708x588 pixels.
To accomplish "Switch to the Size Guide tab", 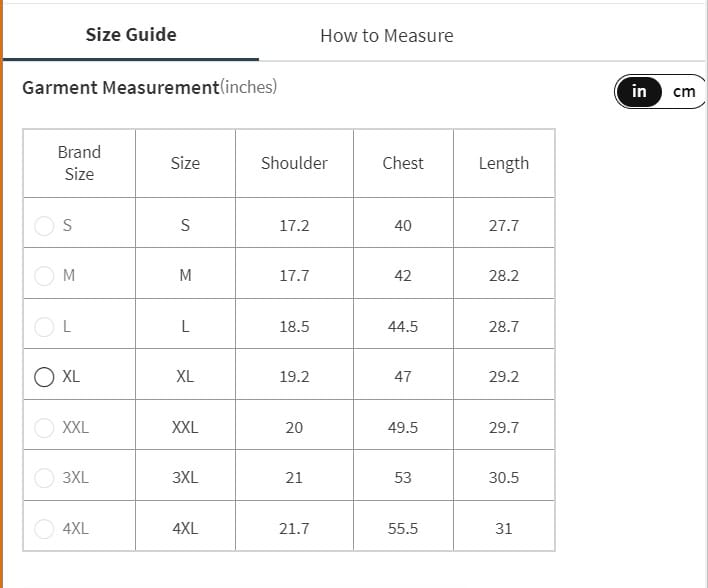I will [131, 35].
